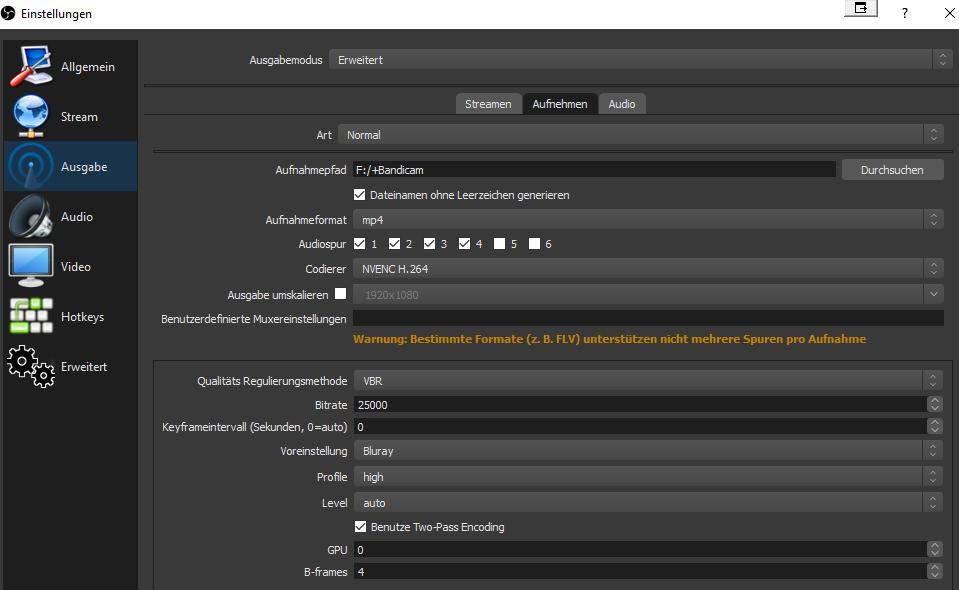This screenshot has width=959, height=590.
Task: Click the Bitrate 25000 field
Action: pyautogui.click(x=640, y=404)
